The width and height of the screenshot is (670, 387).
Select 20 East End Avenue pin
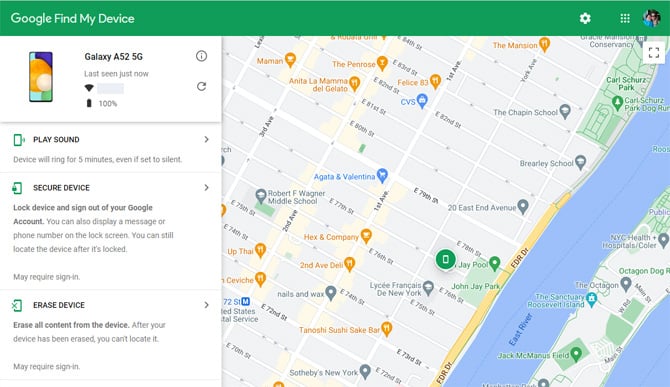tap(523, 207)
